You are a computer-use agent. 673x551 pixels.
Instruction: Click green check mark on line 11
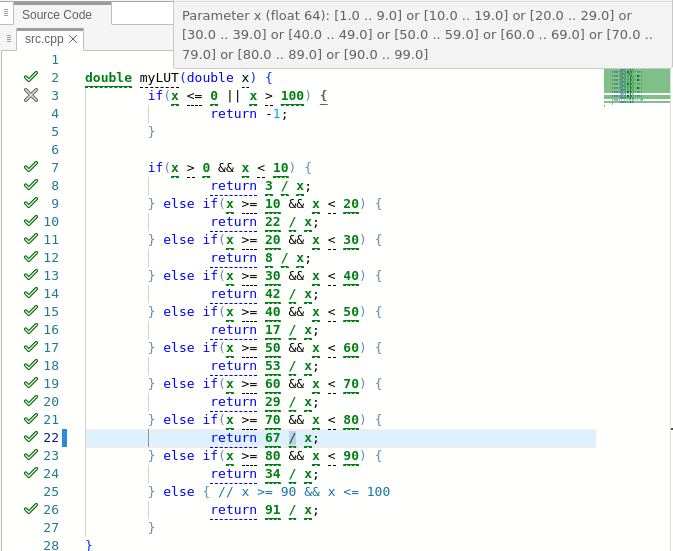31,239
